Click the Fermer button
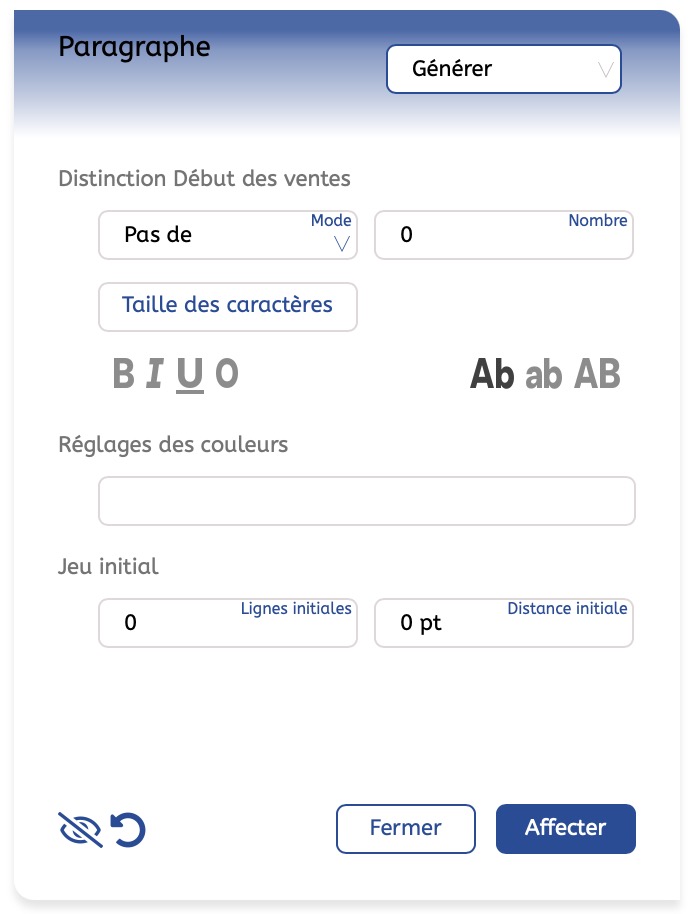Image resolution: width=694 pixels, height=914 pixels. pyautogui.click(x=406, y=828)
